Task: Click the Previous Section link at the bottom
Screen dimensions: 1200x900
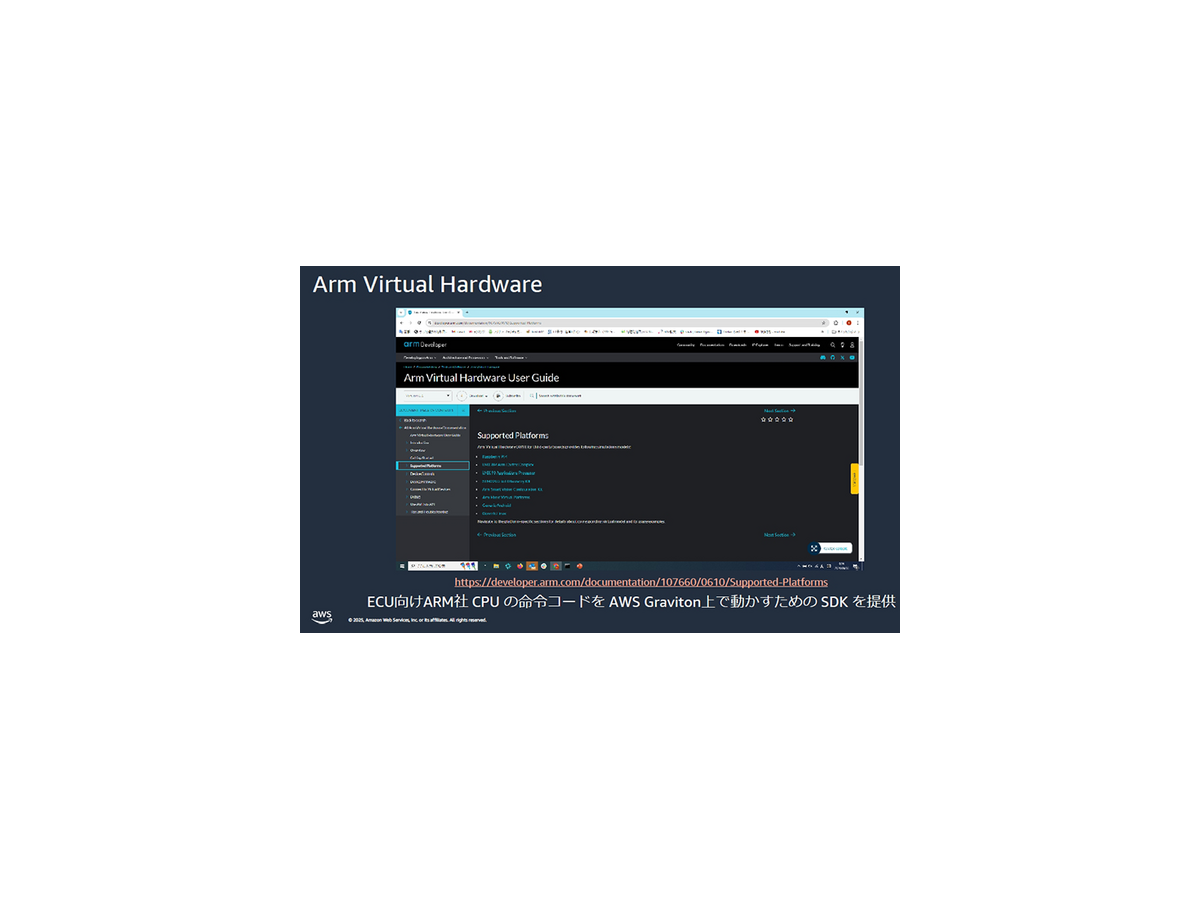Action: coord(497,535)
